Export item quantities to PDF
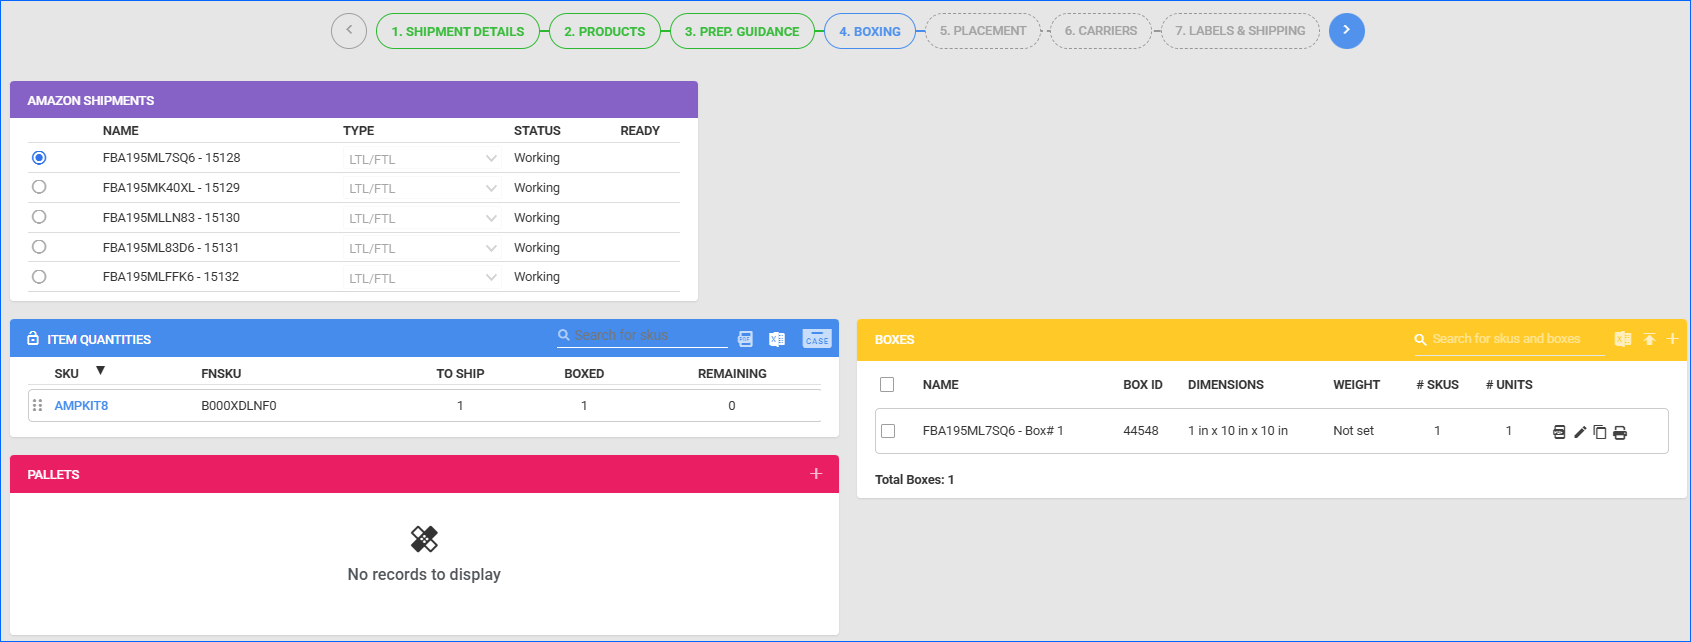Viewport: 1691px width, 642px height. pos(745,339)
